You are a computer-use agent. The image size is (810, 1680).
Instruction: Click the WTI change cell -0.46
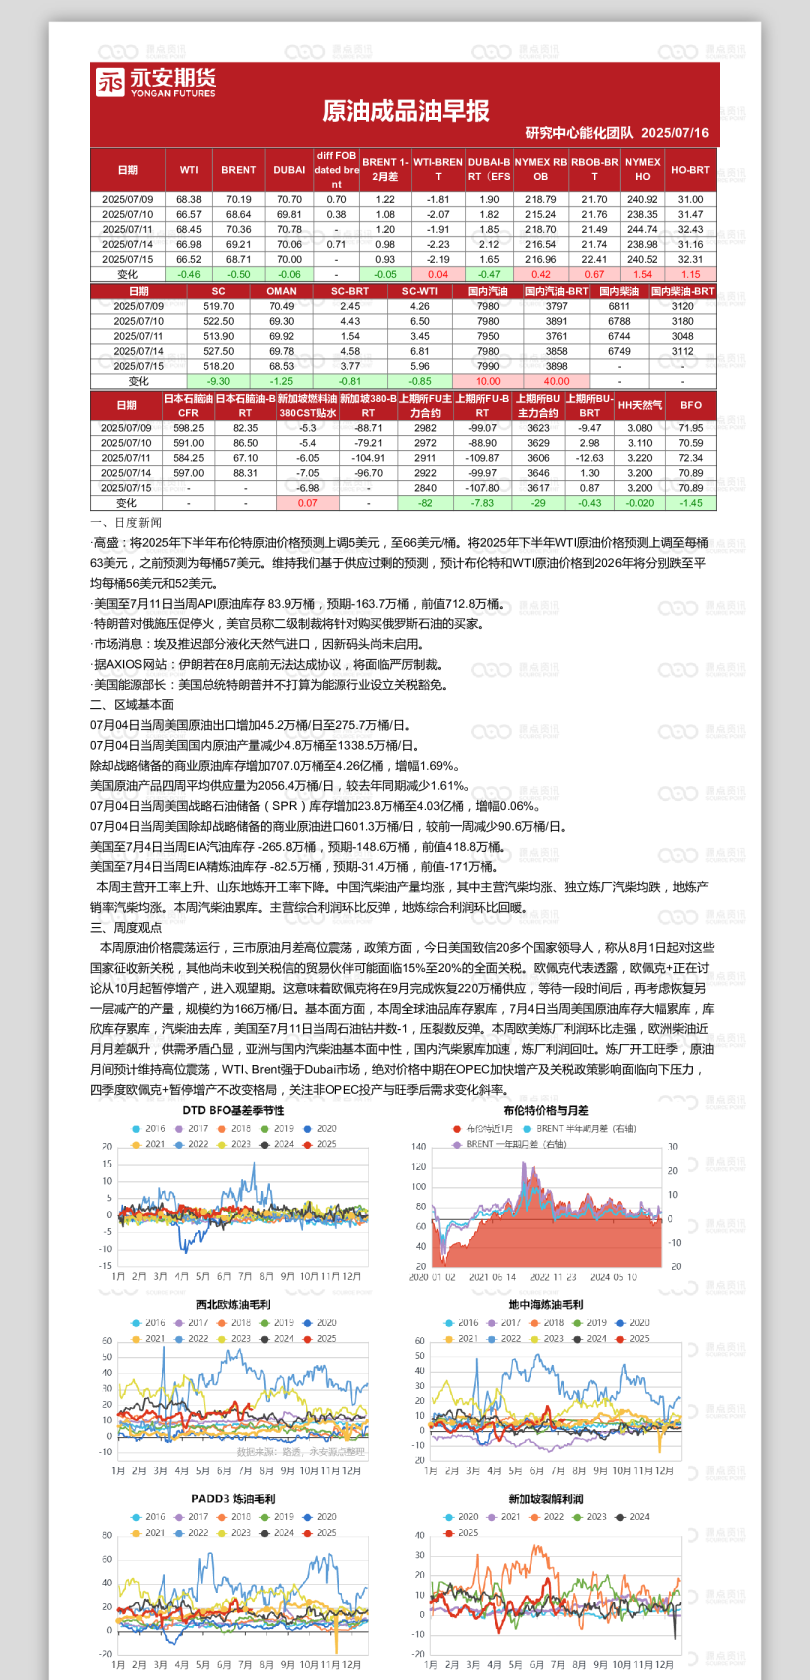click(x=189, y=274)
